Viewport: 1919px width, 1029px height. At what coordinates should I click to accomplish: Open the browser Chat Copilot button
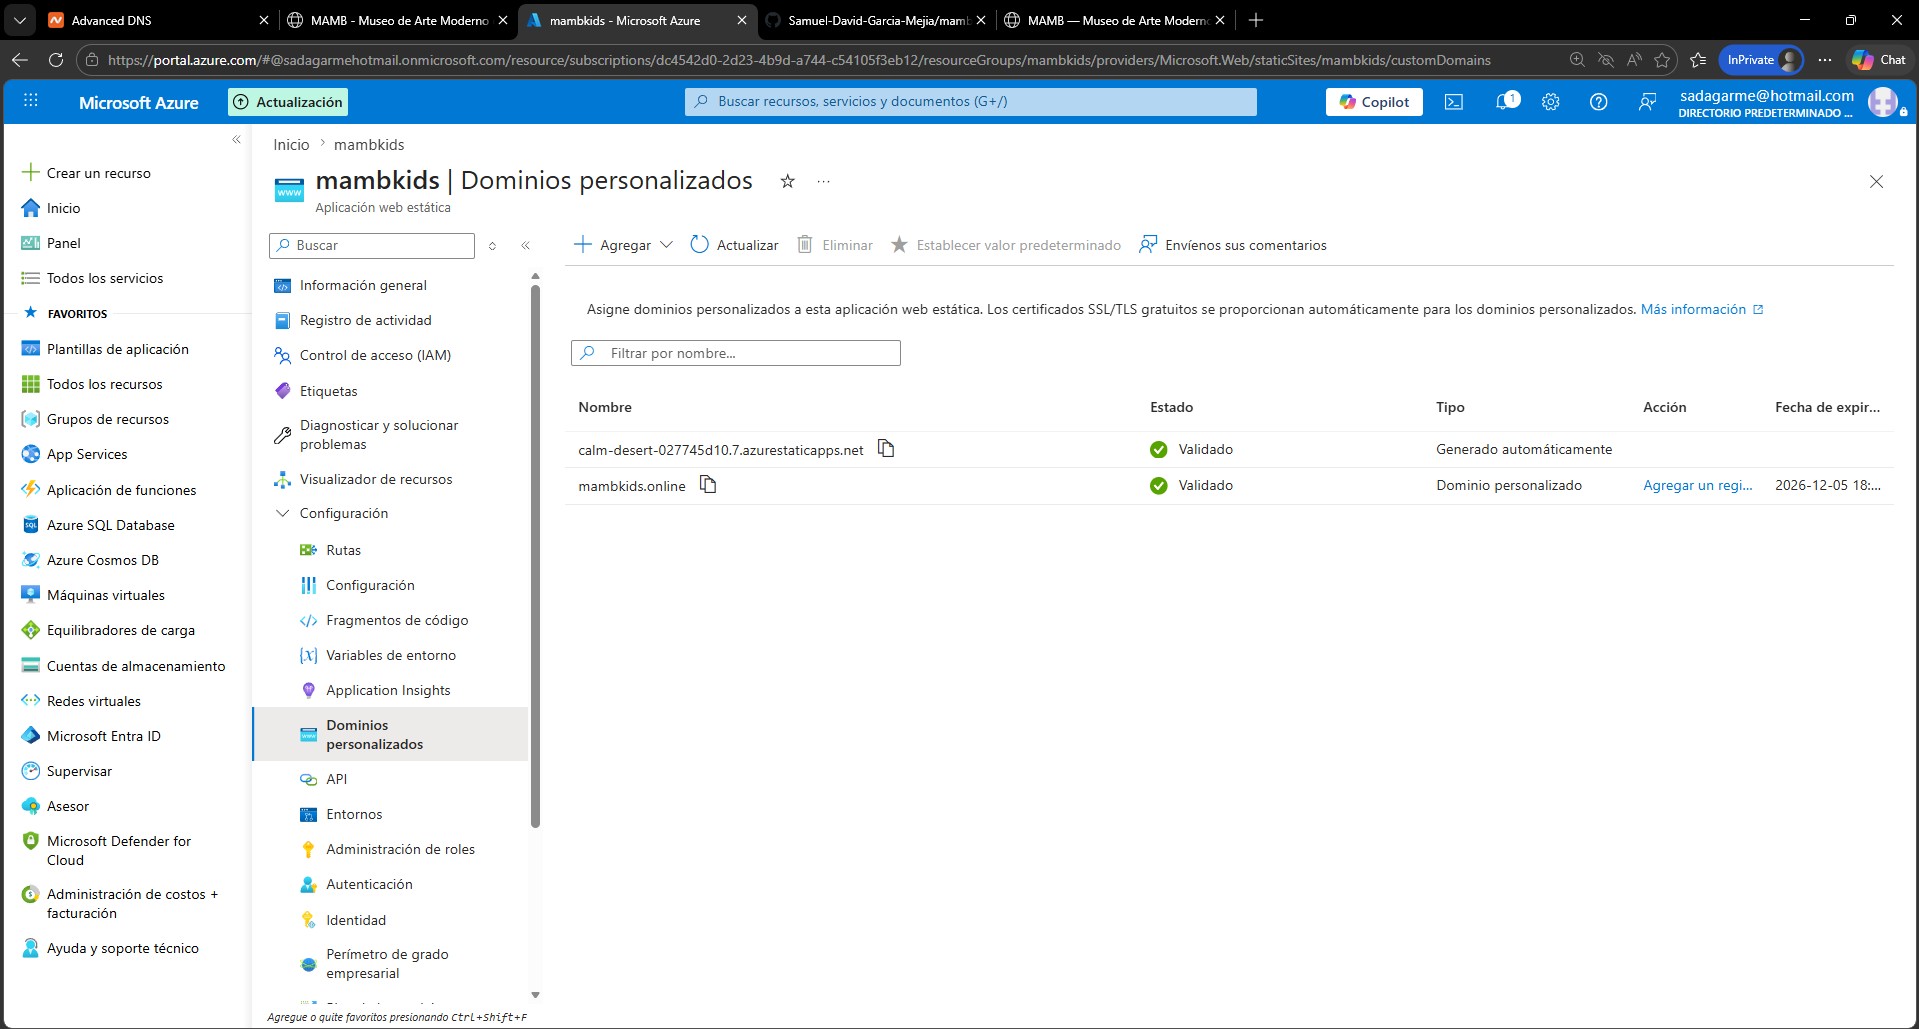pos(1879,60)
